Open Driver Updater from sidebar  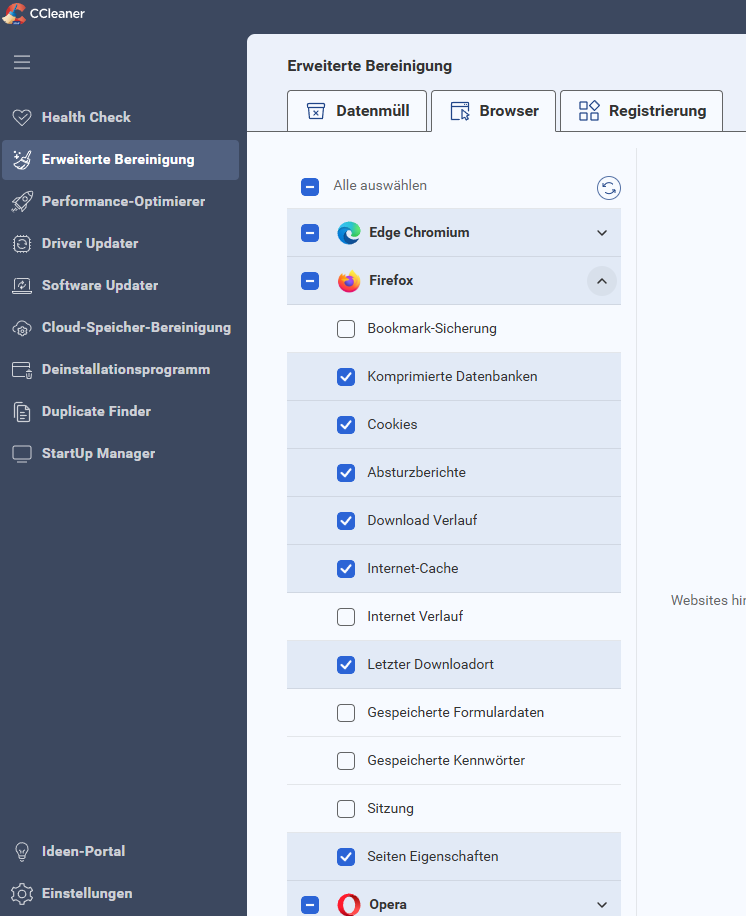(x=89, y=243)
